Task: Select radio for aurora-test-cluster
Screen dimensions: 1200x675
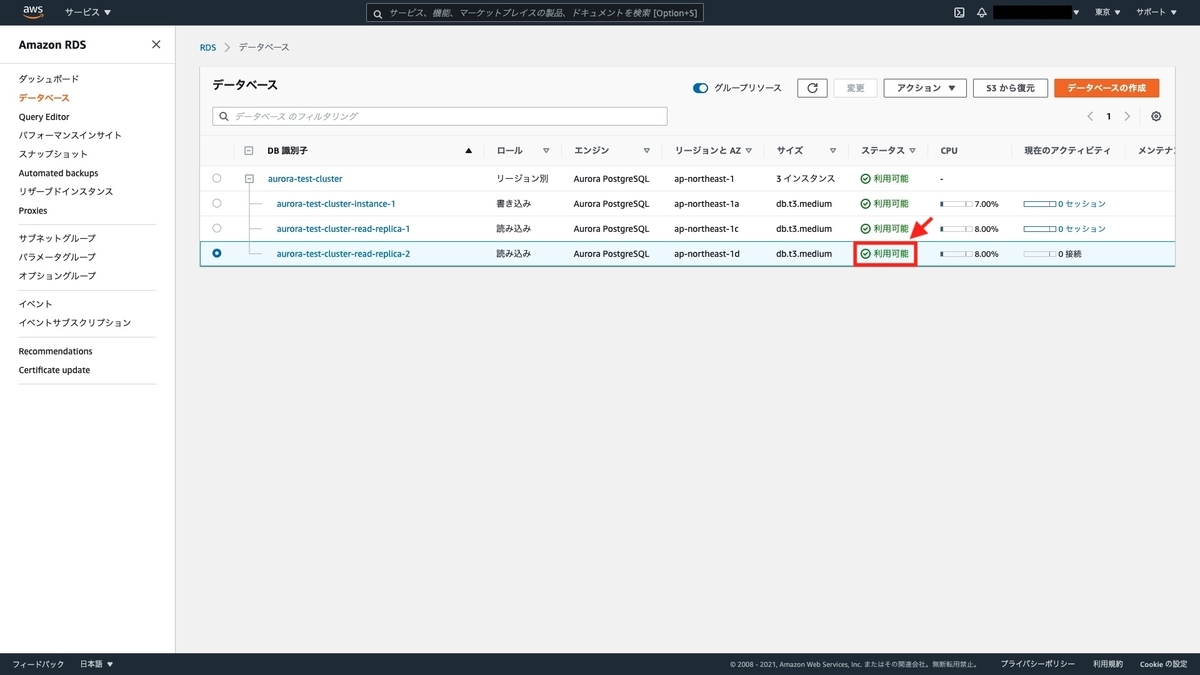Action: (x=217, y=178)
